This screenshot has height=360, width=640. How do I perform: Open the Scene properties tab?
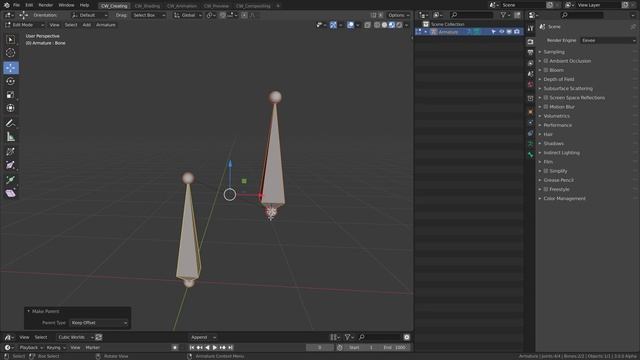(x=530, y=74)
